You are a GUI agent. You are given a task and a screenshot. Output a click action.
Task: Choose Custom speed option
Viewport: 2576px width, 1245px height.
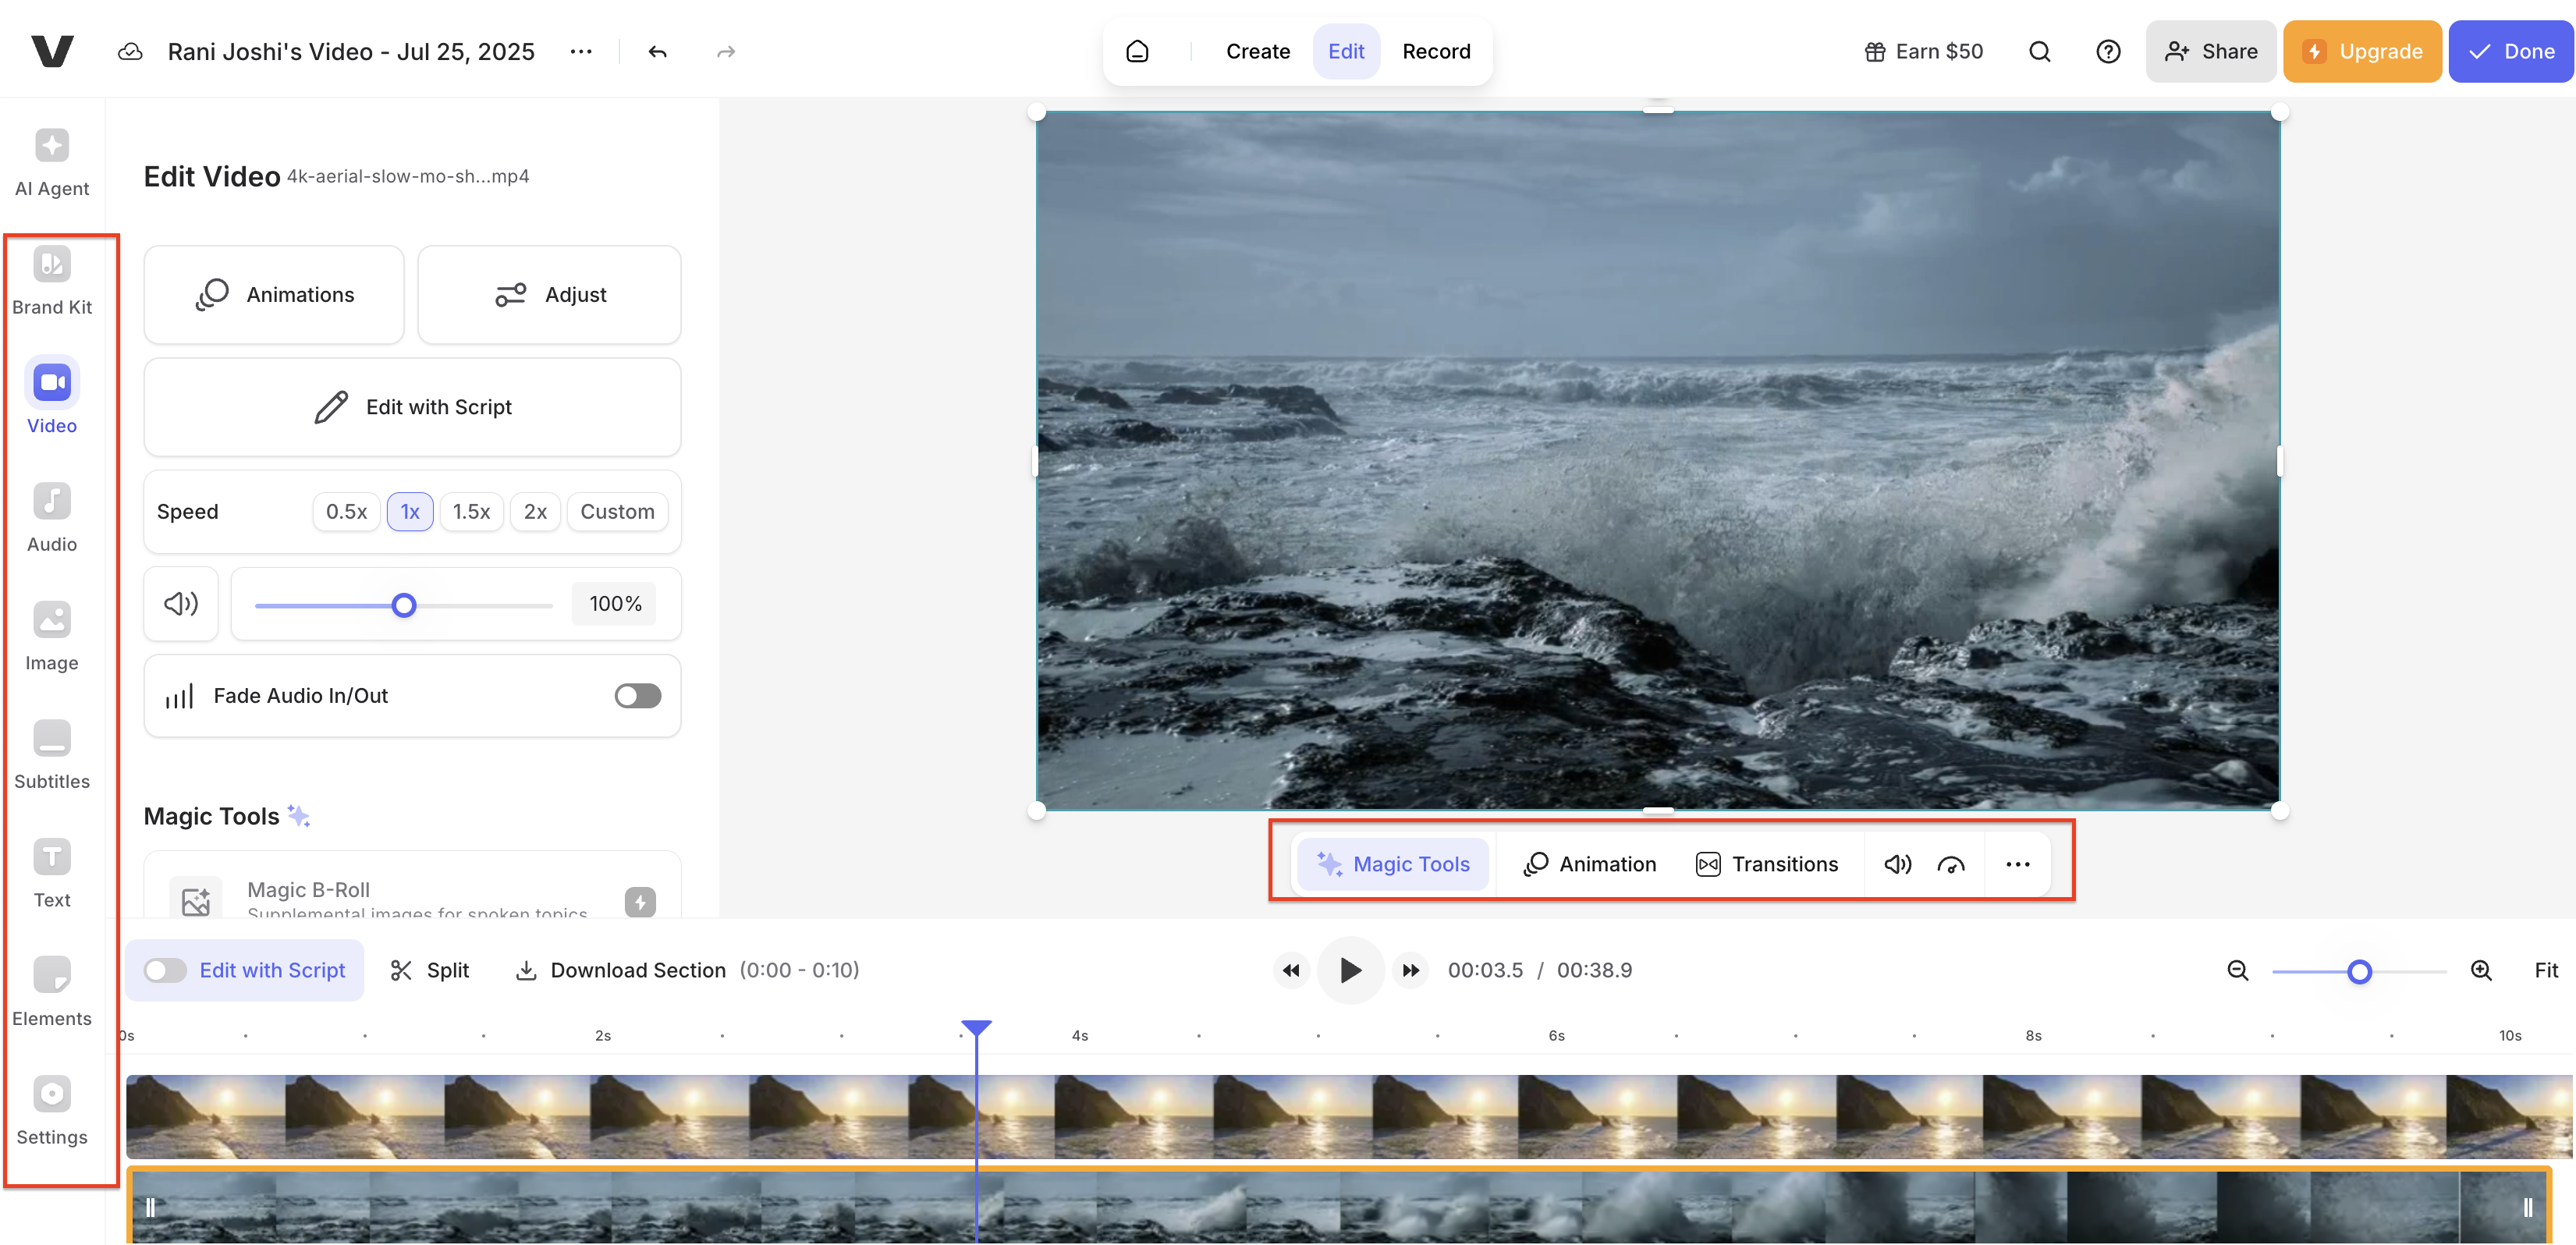[617, 512]
